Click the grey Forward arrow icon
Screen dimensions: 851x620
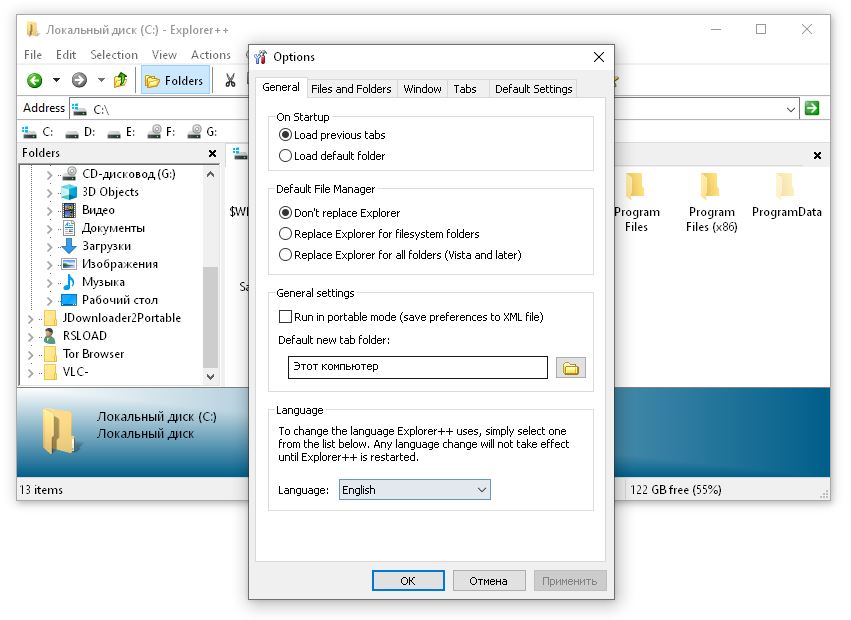pyautogui.click(x=79, y=80)
